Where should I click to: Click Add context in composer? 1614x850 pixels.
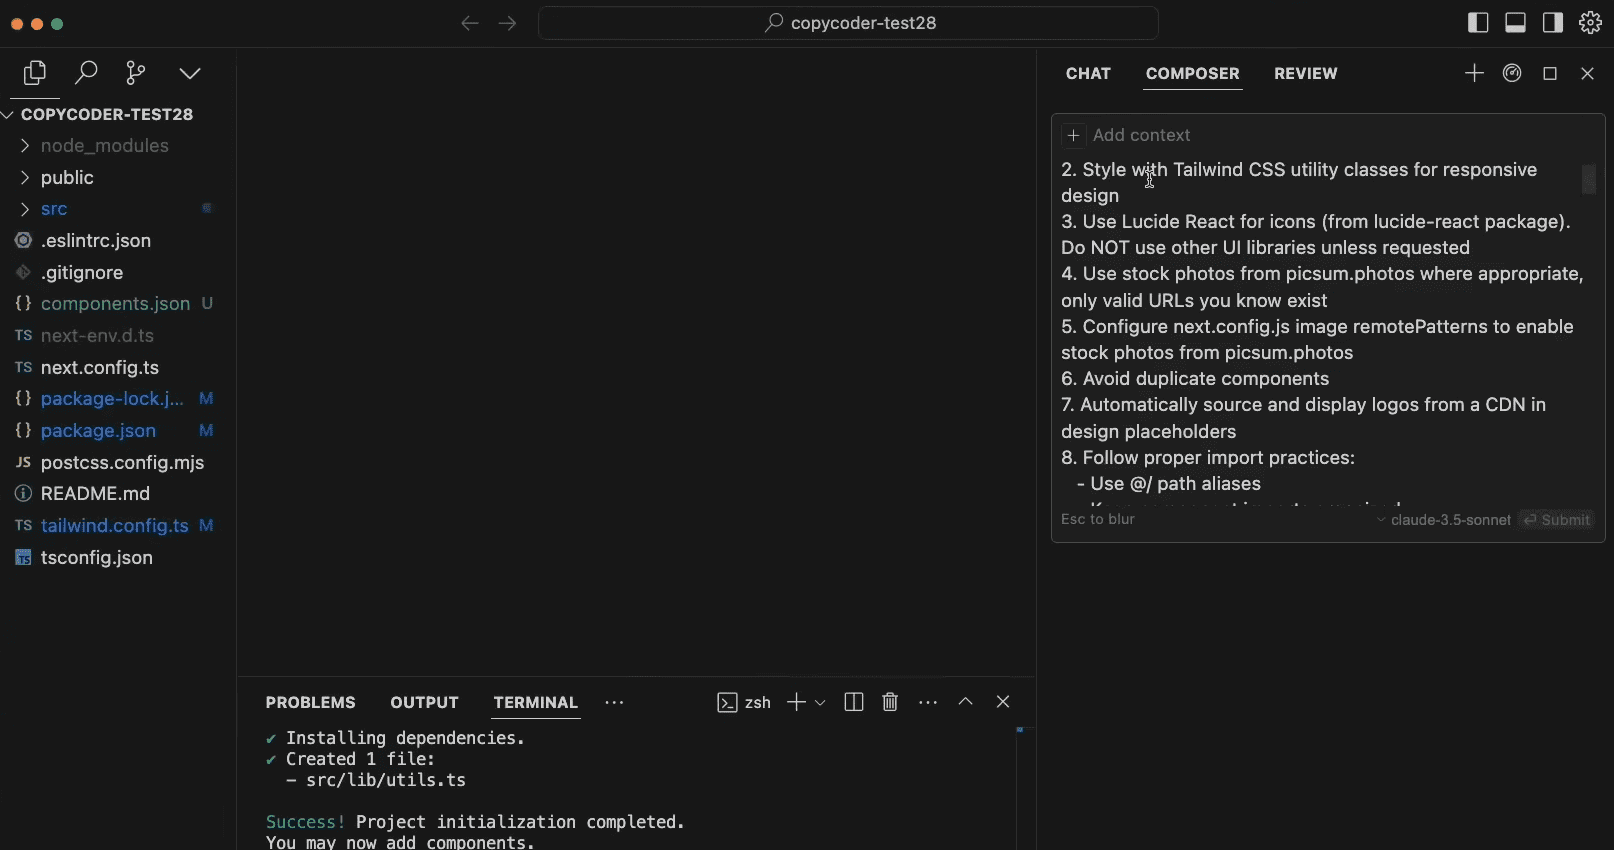tap(1129, 136)
